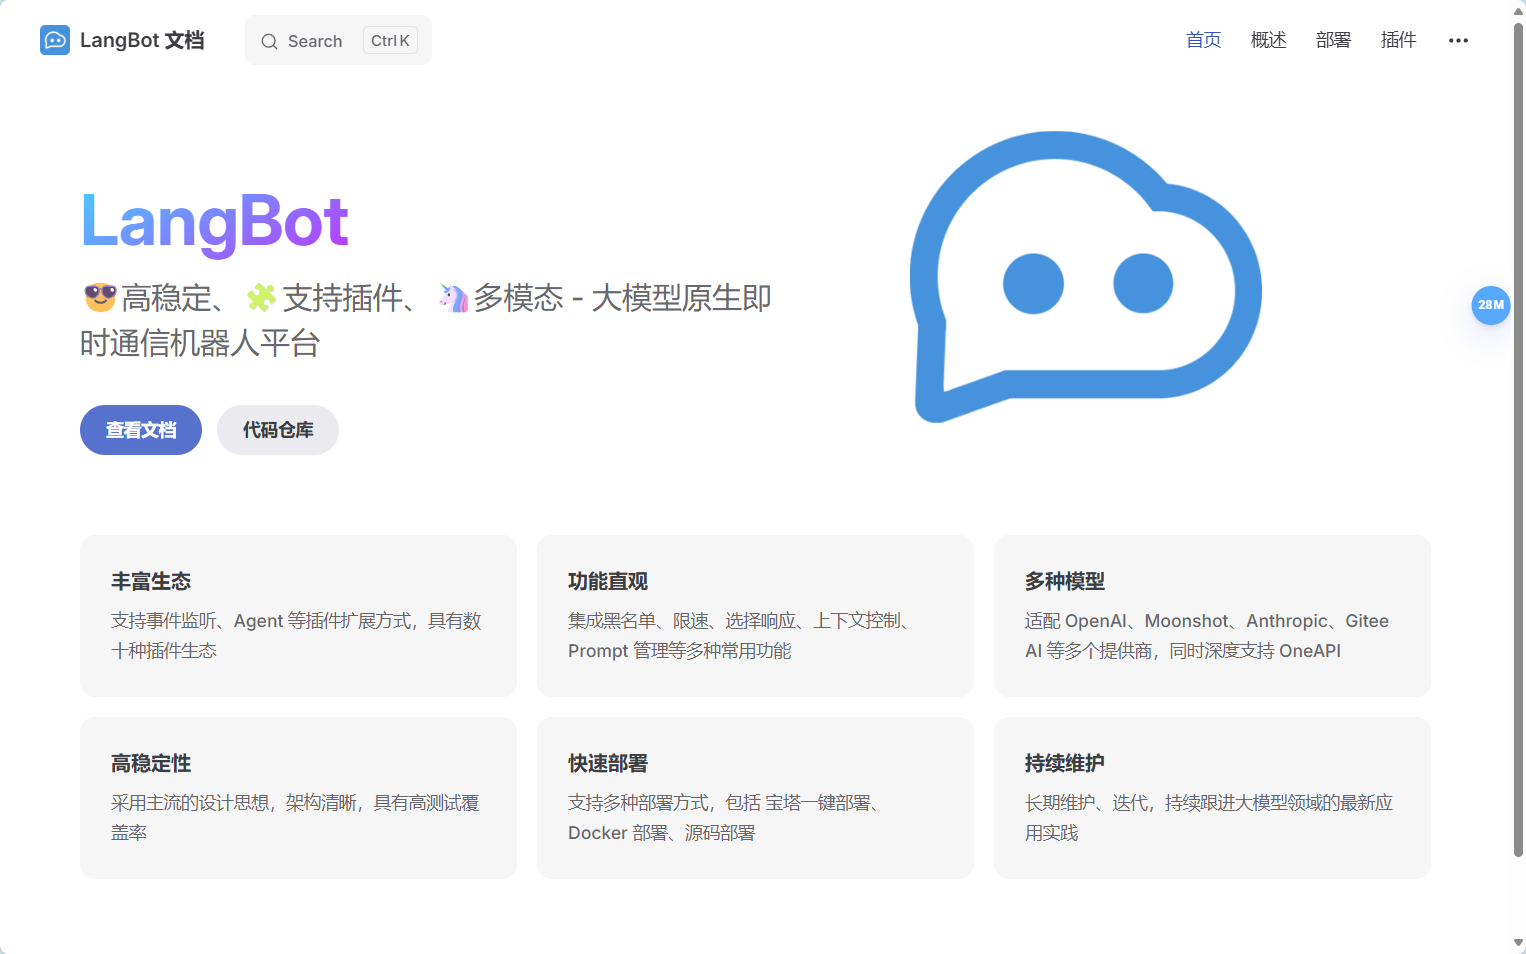Screen dimensions: 1526x954
Task: Click the 代码仓库 button
Action: point(278,430)
